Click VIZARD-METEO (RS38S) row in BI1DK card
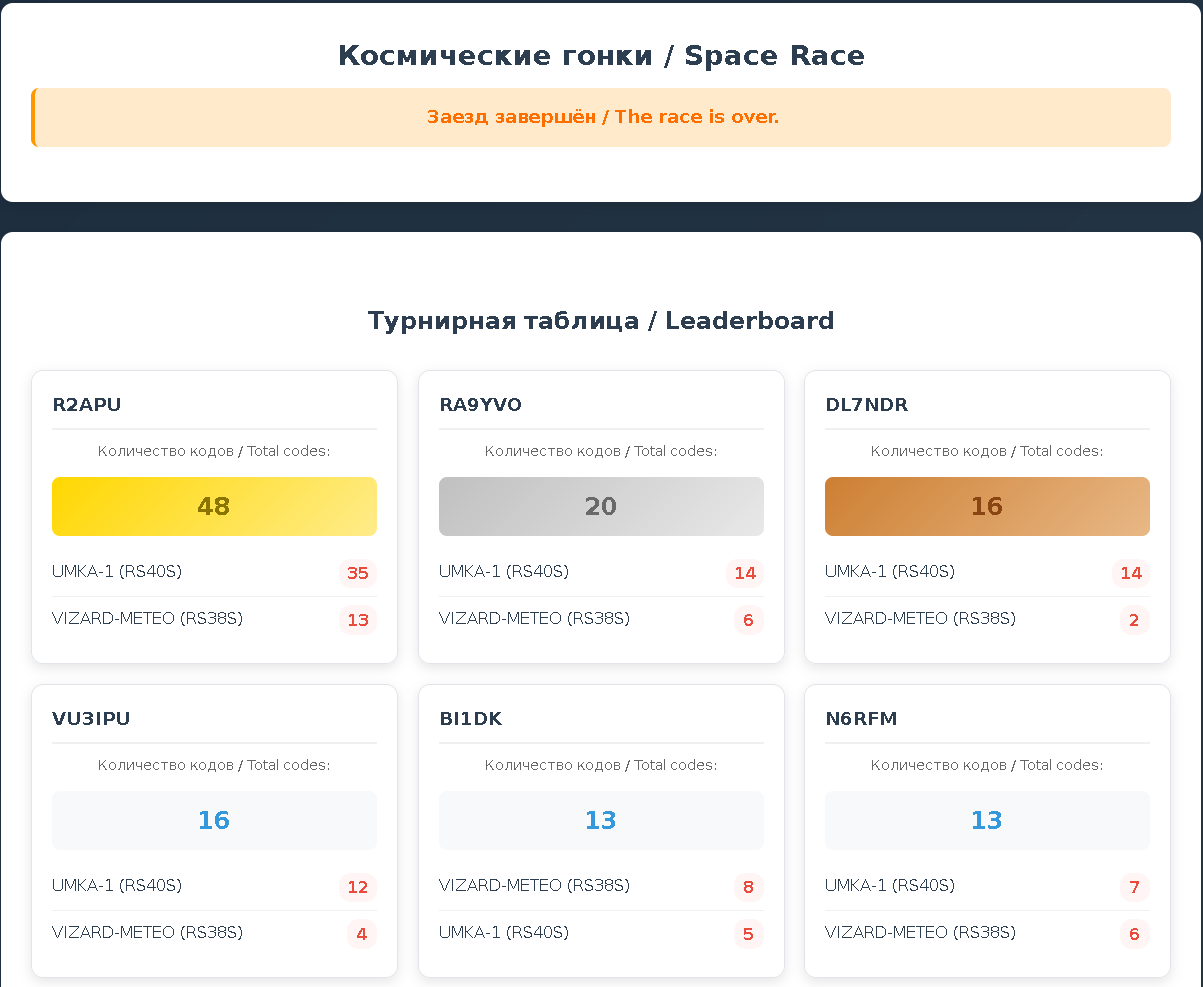1203x987 pixels. click(534, 886)
